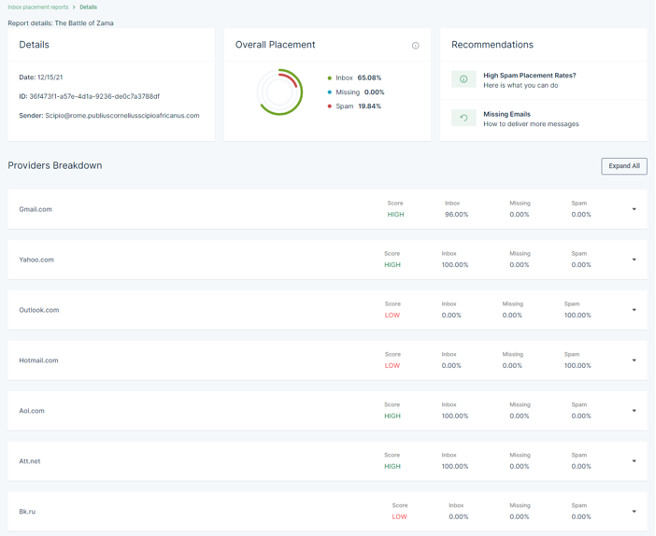The width and height of the screenshot is (656, 536).
Task: Click the overall Missing 0.00% value
Action: [374, 92]
